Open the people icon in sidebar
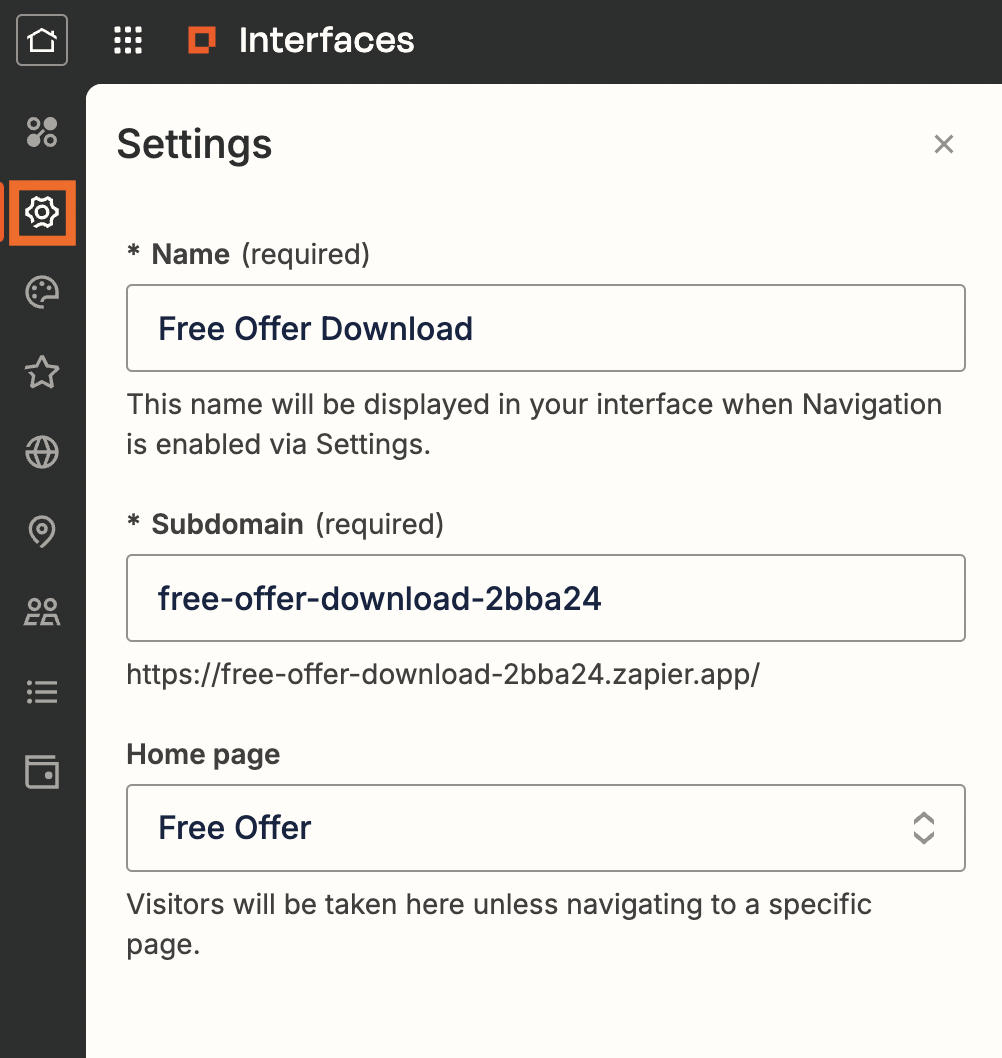1002x1058 pixels. point(42,612)
